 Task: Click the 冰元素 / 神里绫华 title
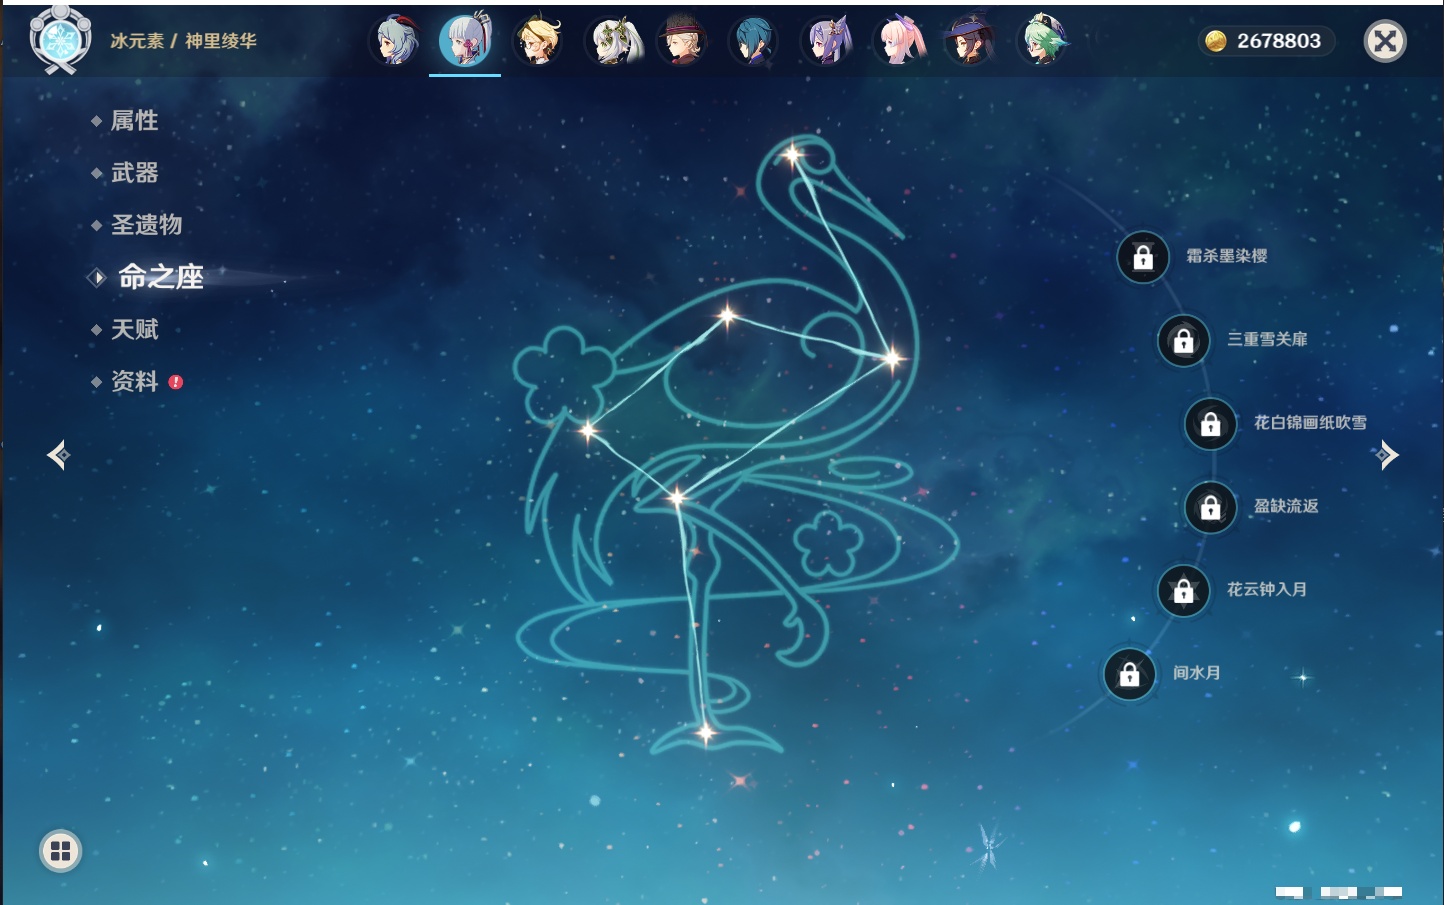pos(184,41)
